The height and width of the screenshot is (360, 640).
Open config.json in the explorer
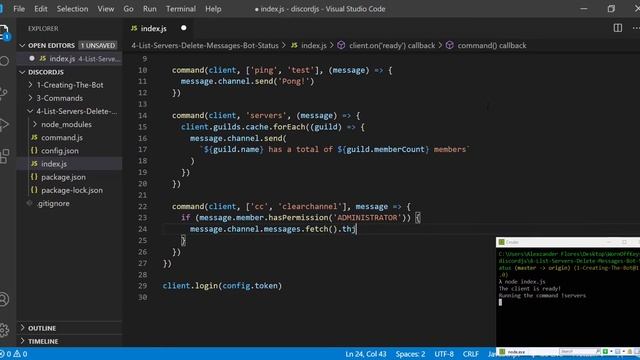pos(60,151)
